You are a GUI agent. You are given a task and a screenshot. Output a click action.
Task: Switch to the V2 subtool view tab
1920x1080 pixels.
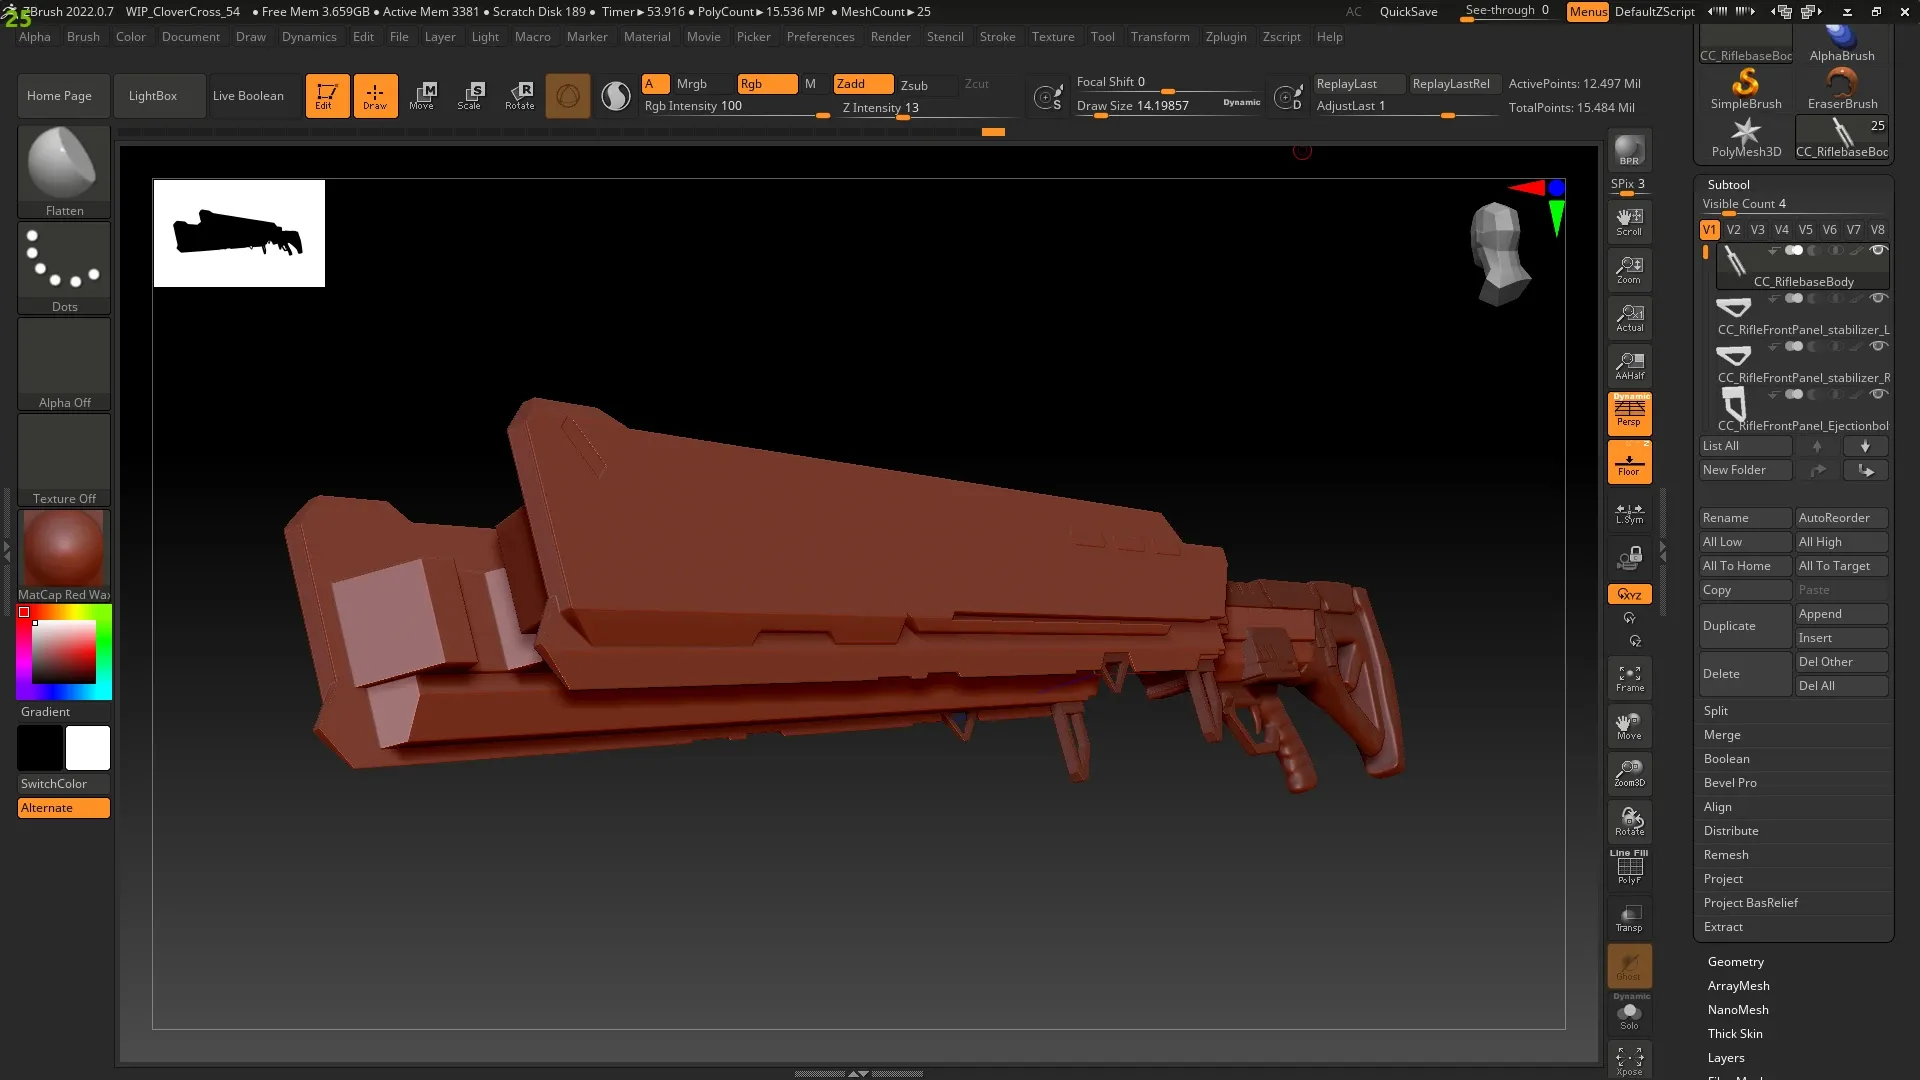1734,229
